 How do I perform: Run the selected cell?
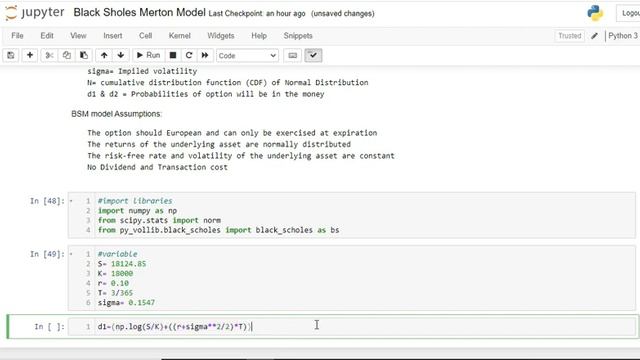[148, 55]
